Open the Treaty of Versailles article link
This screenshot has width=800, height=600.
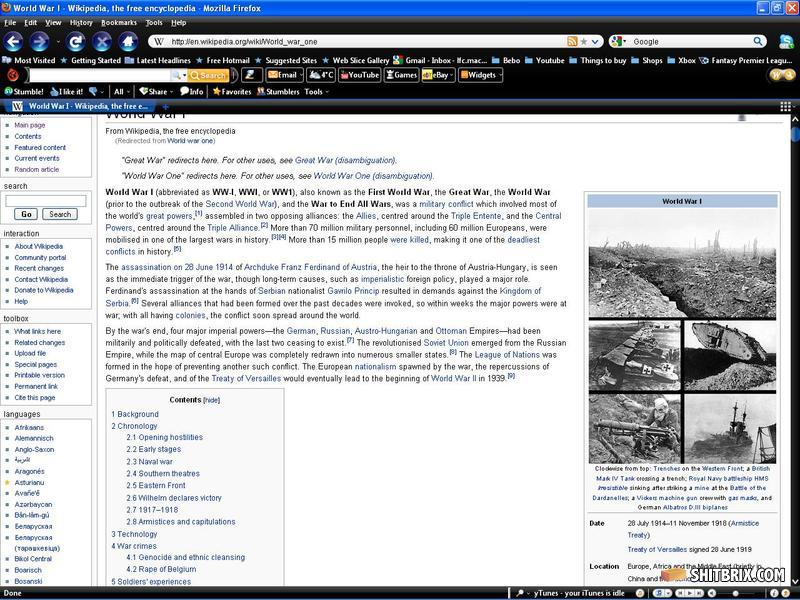coord(246,379)
